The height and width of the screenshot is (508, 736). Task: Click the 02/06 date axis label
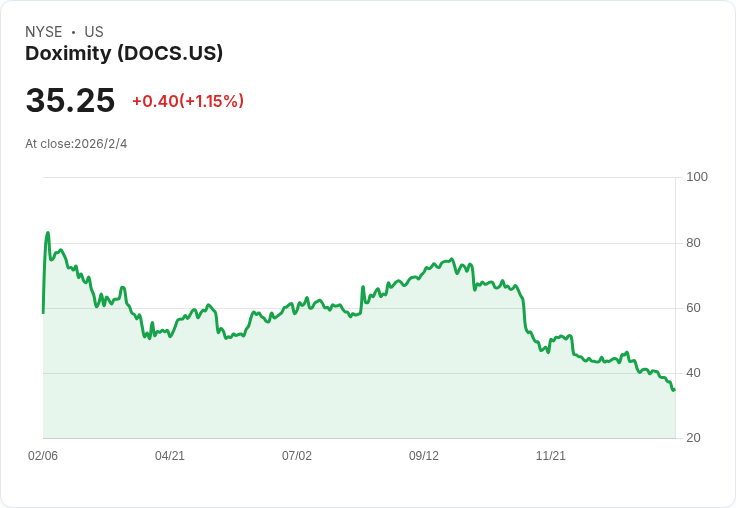pos(43,456)
